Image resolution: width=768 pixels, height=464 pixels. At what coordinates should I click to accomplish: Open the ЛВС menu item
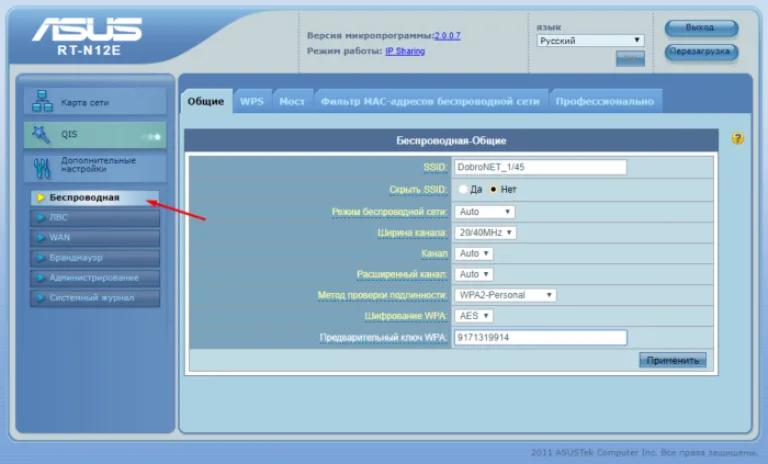[95, 218]
